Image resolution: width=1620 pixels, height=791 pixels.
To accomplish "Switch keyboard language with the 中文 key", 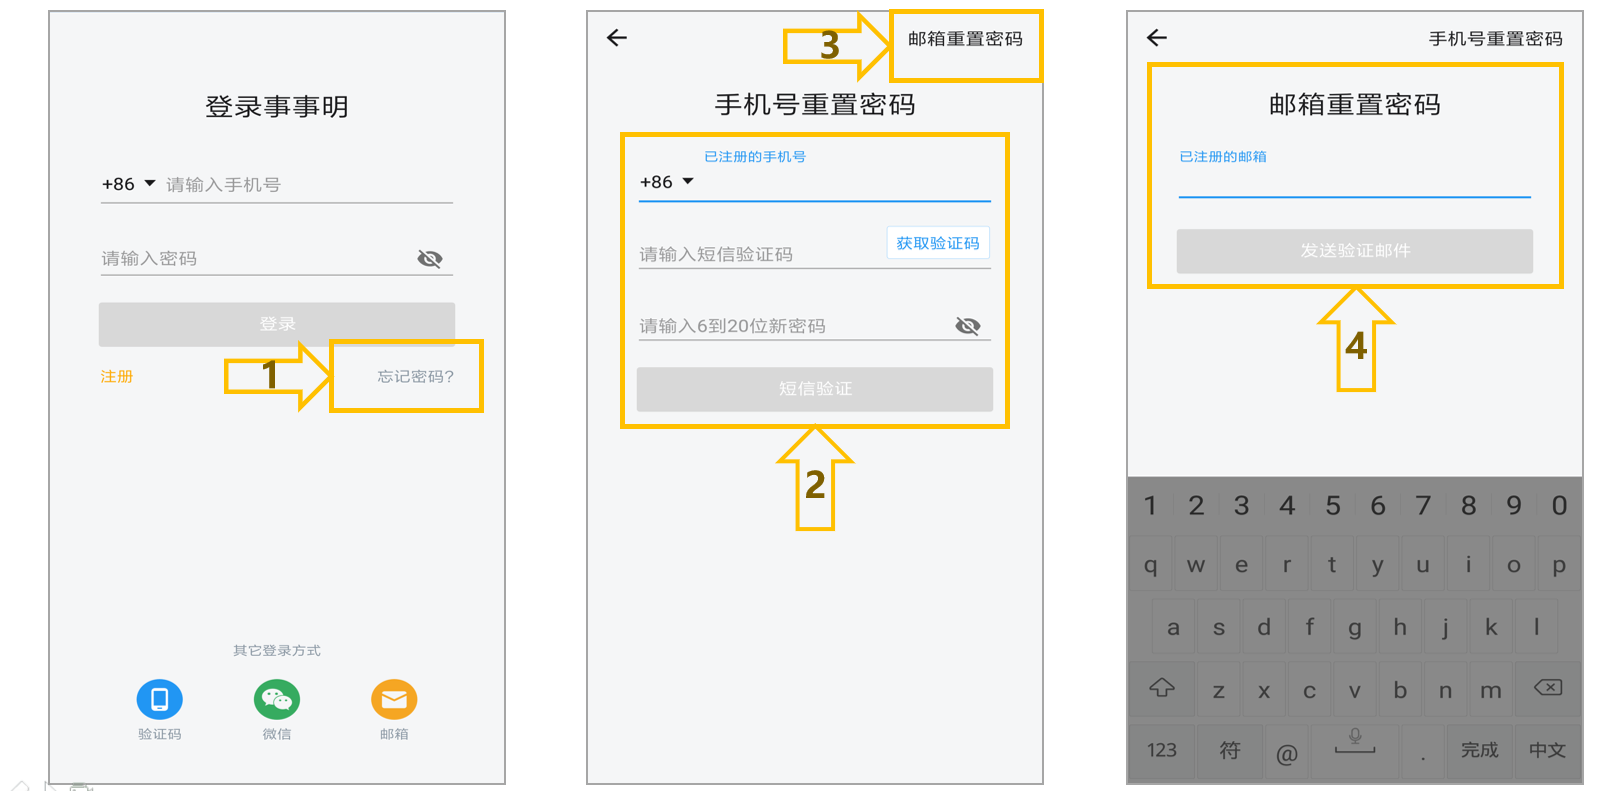I will click(1547, 750).
